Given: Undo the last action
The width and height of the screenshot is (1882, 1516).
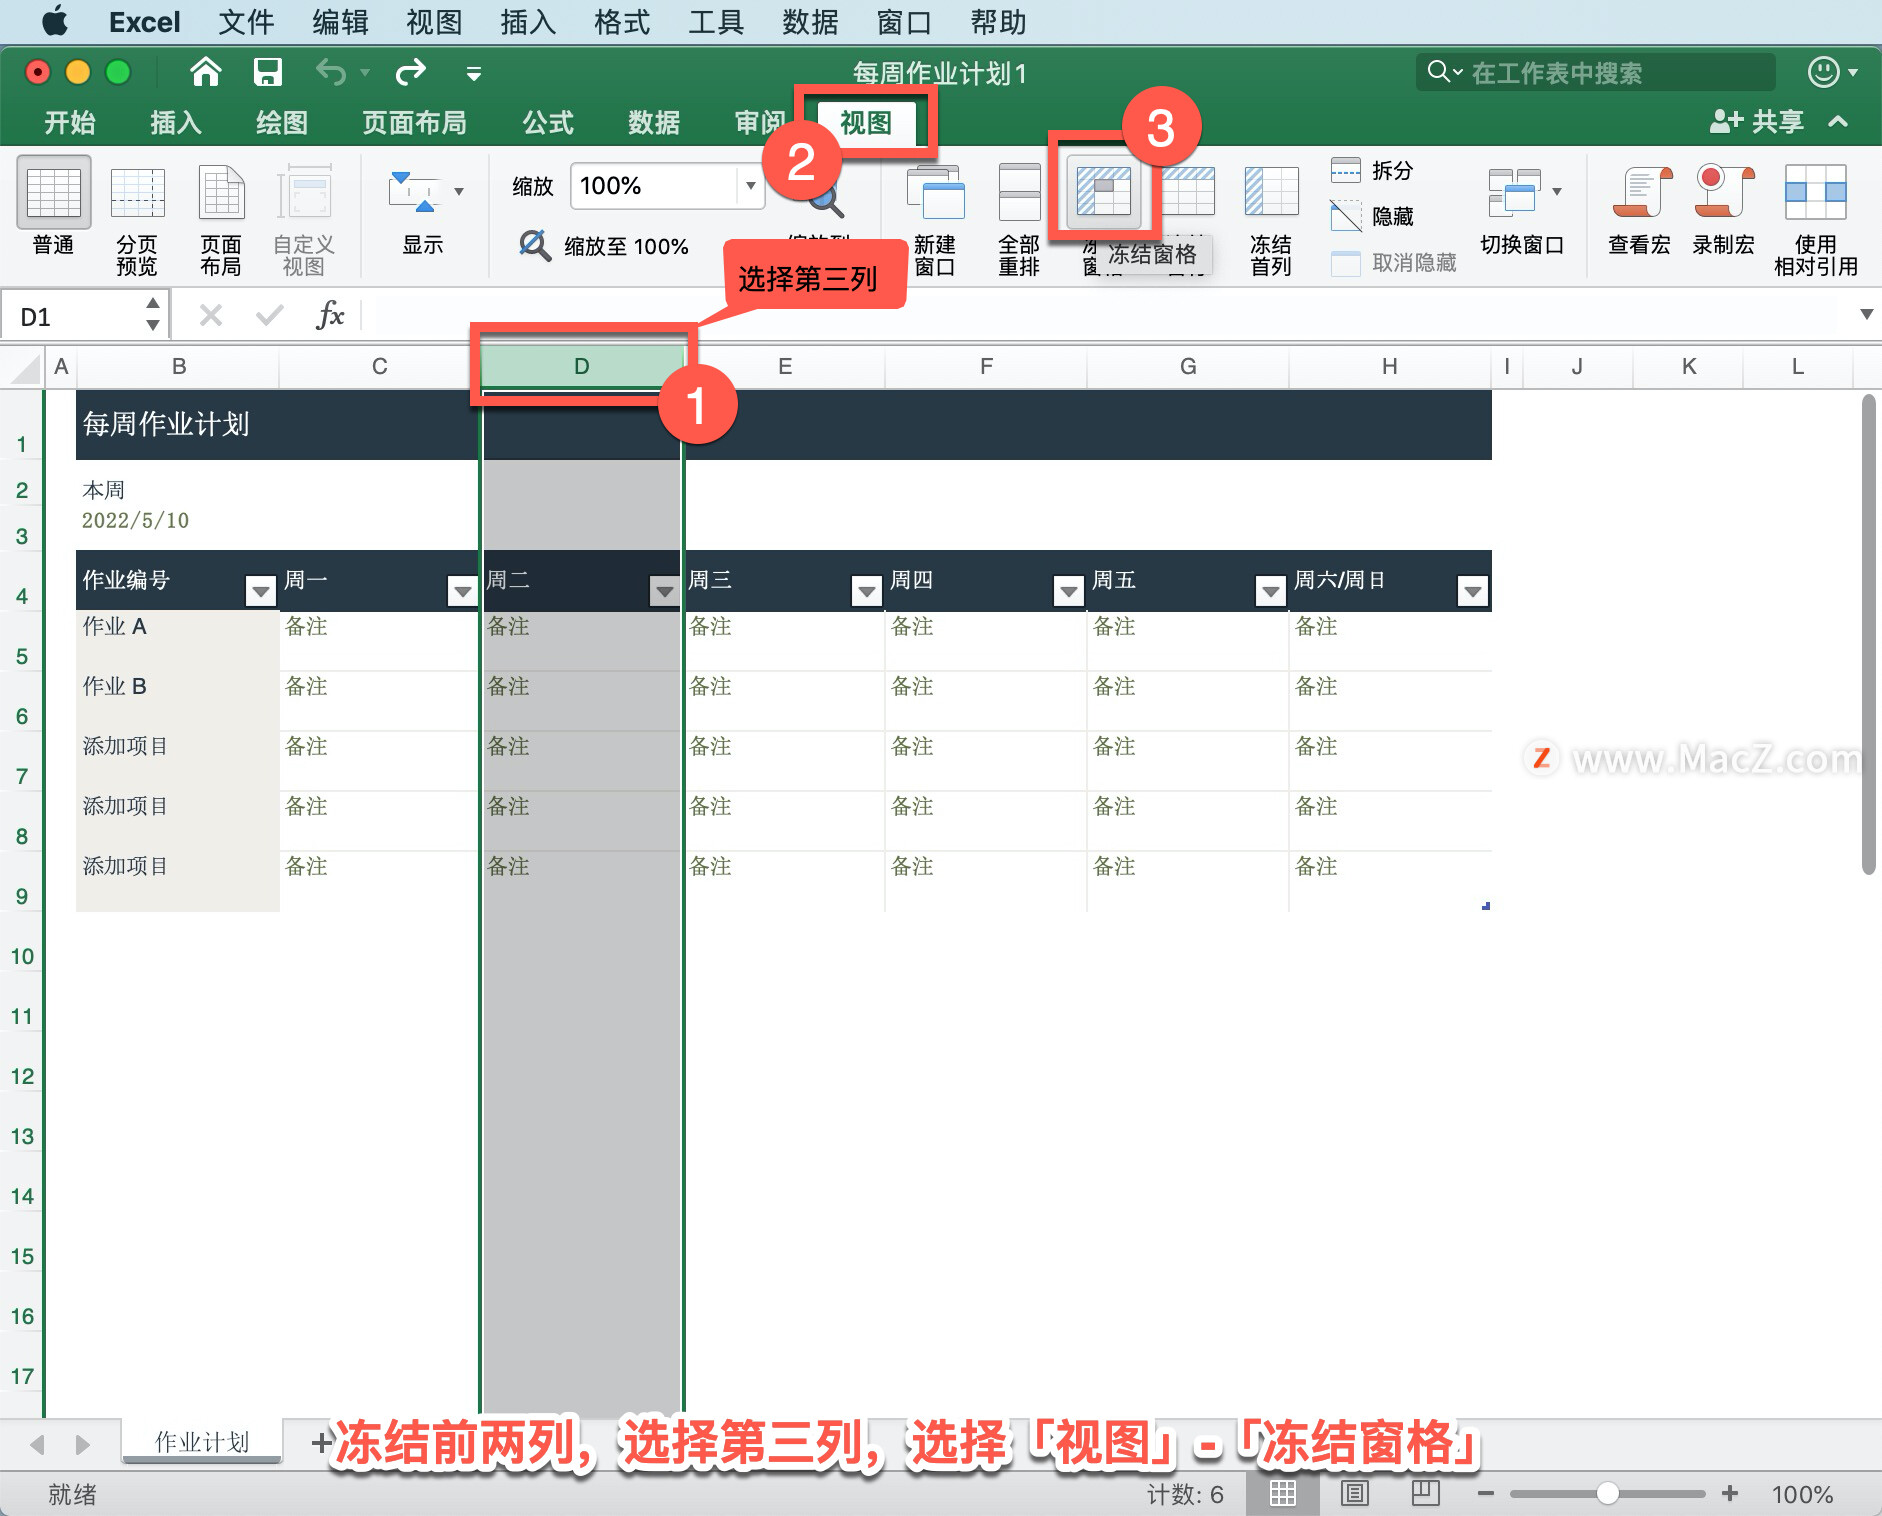Looking at the screenshot, I should (x=331, y=72).
